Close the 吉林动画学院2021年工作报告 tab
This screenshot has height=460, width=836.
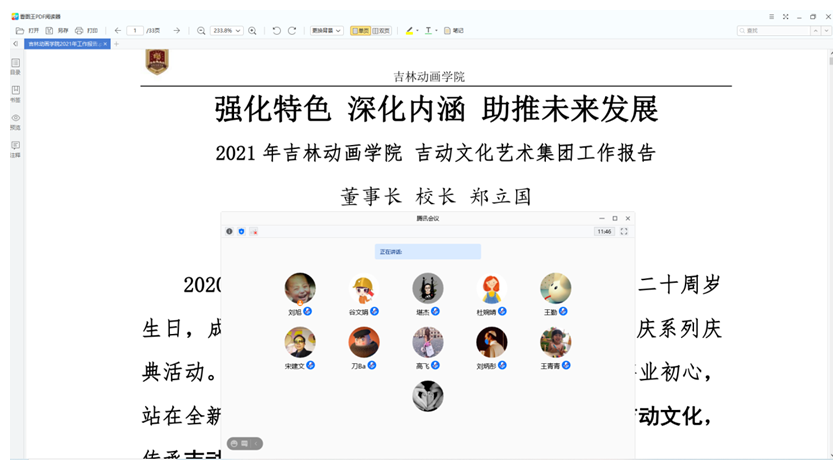106,44
